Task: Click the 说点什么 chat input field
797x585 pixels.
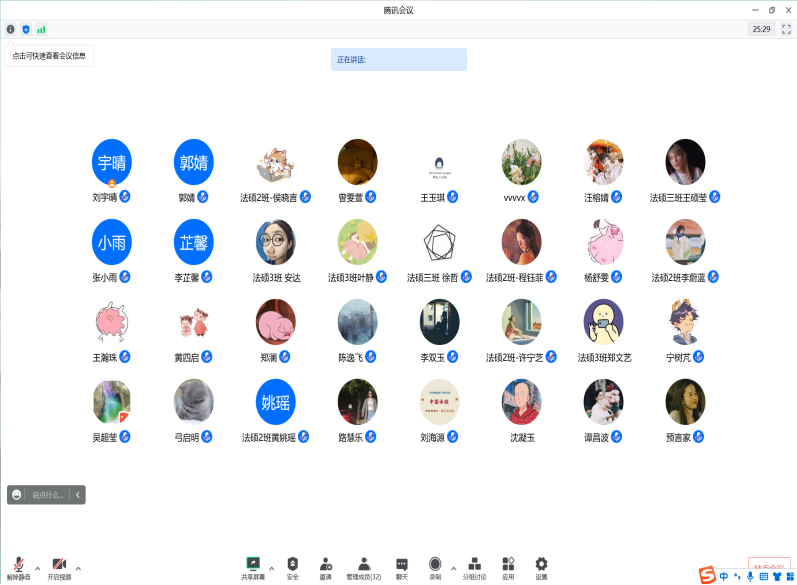Action: click(47, 494)
